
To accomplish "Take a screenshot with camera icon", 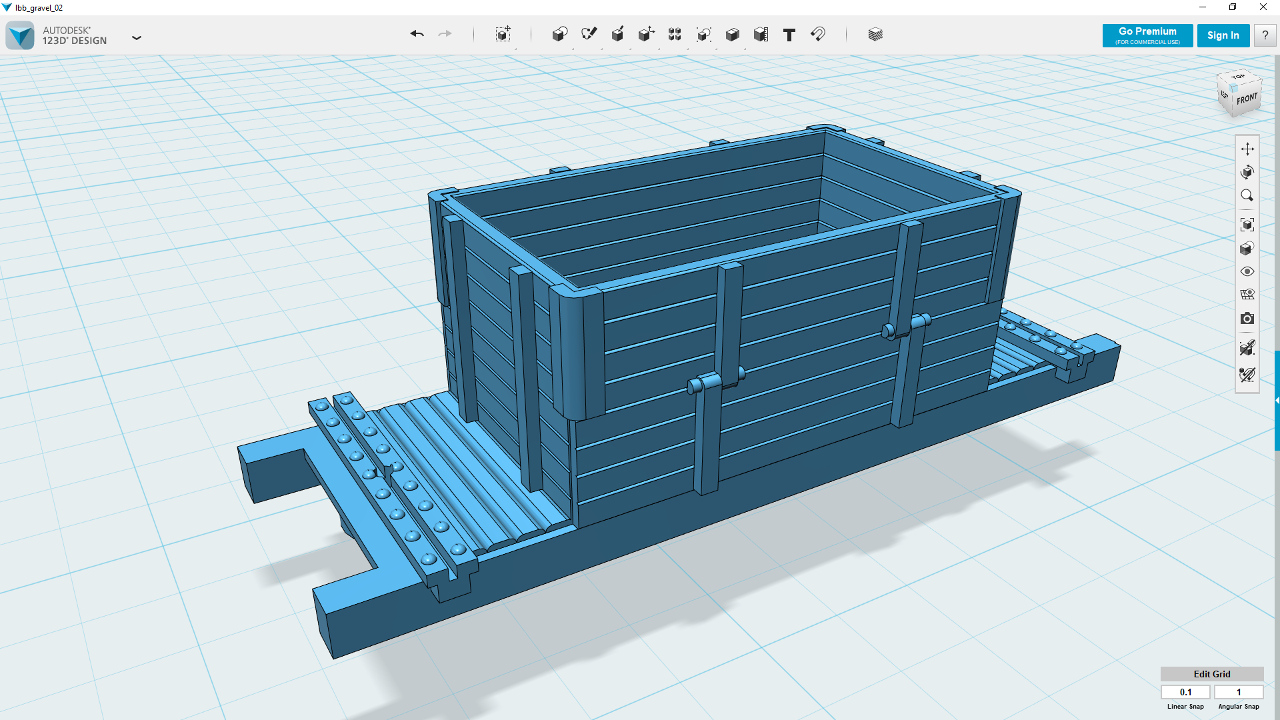I will tap(1247, 319).
